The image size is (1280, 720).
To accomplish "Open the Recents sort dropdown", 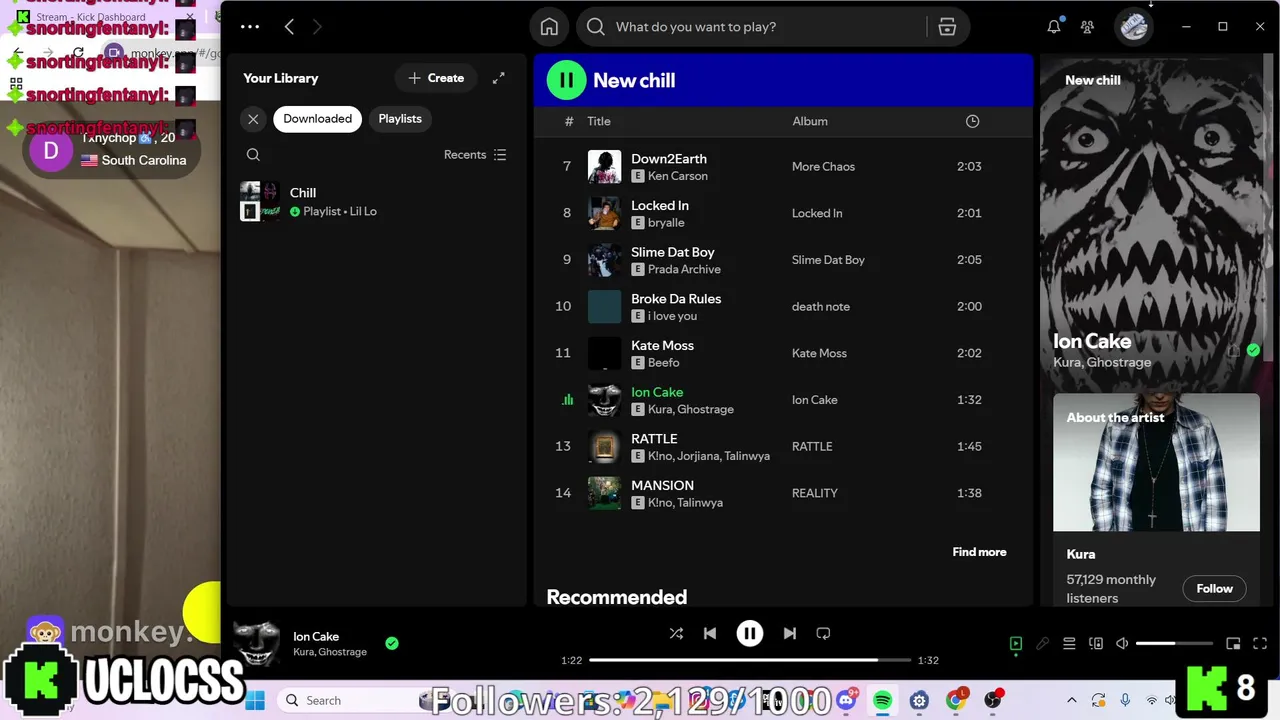I will pos(475,155).
